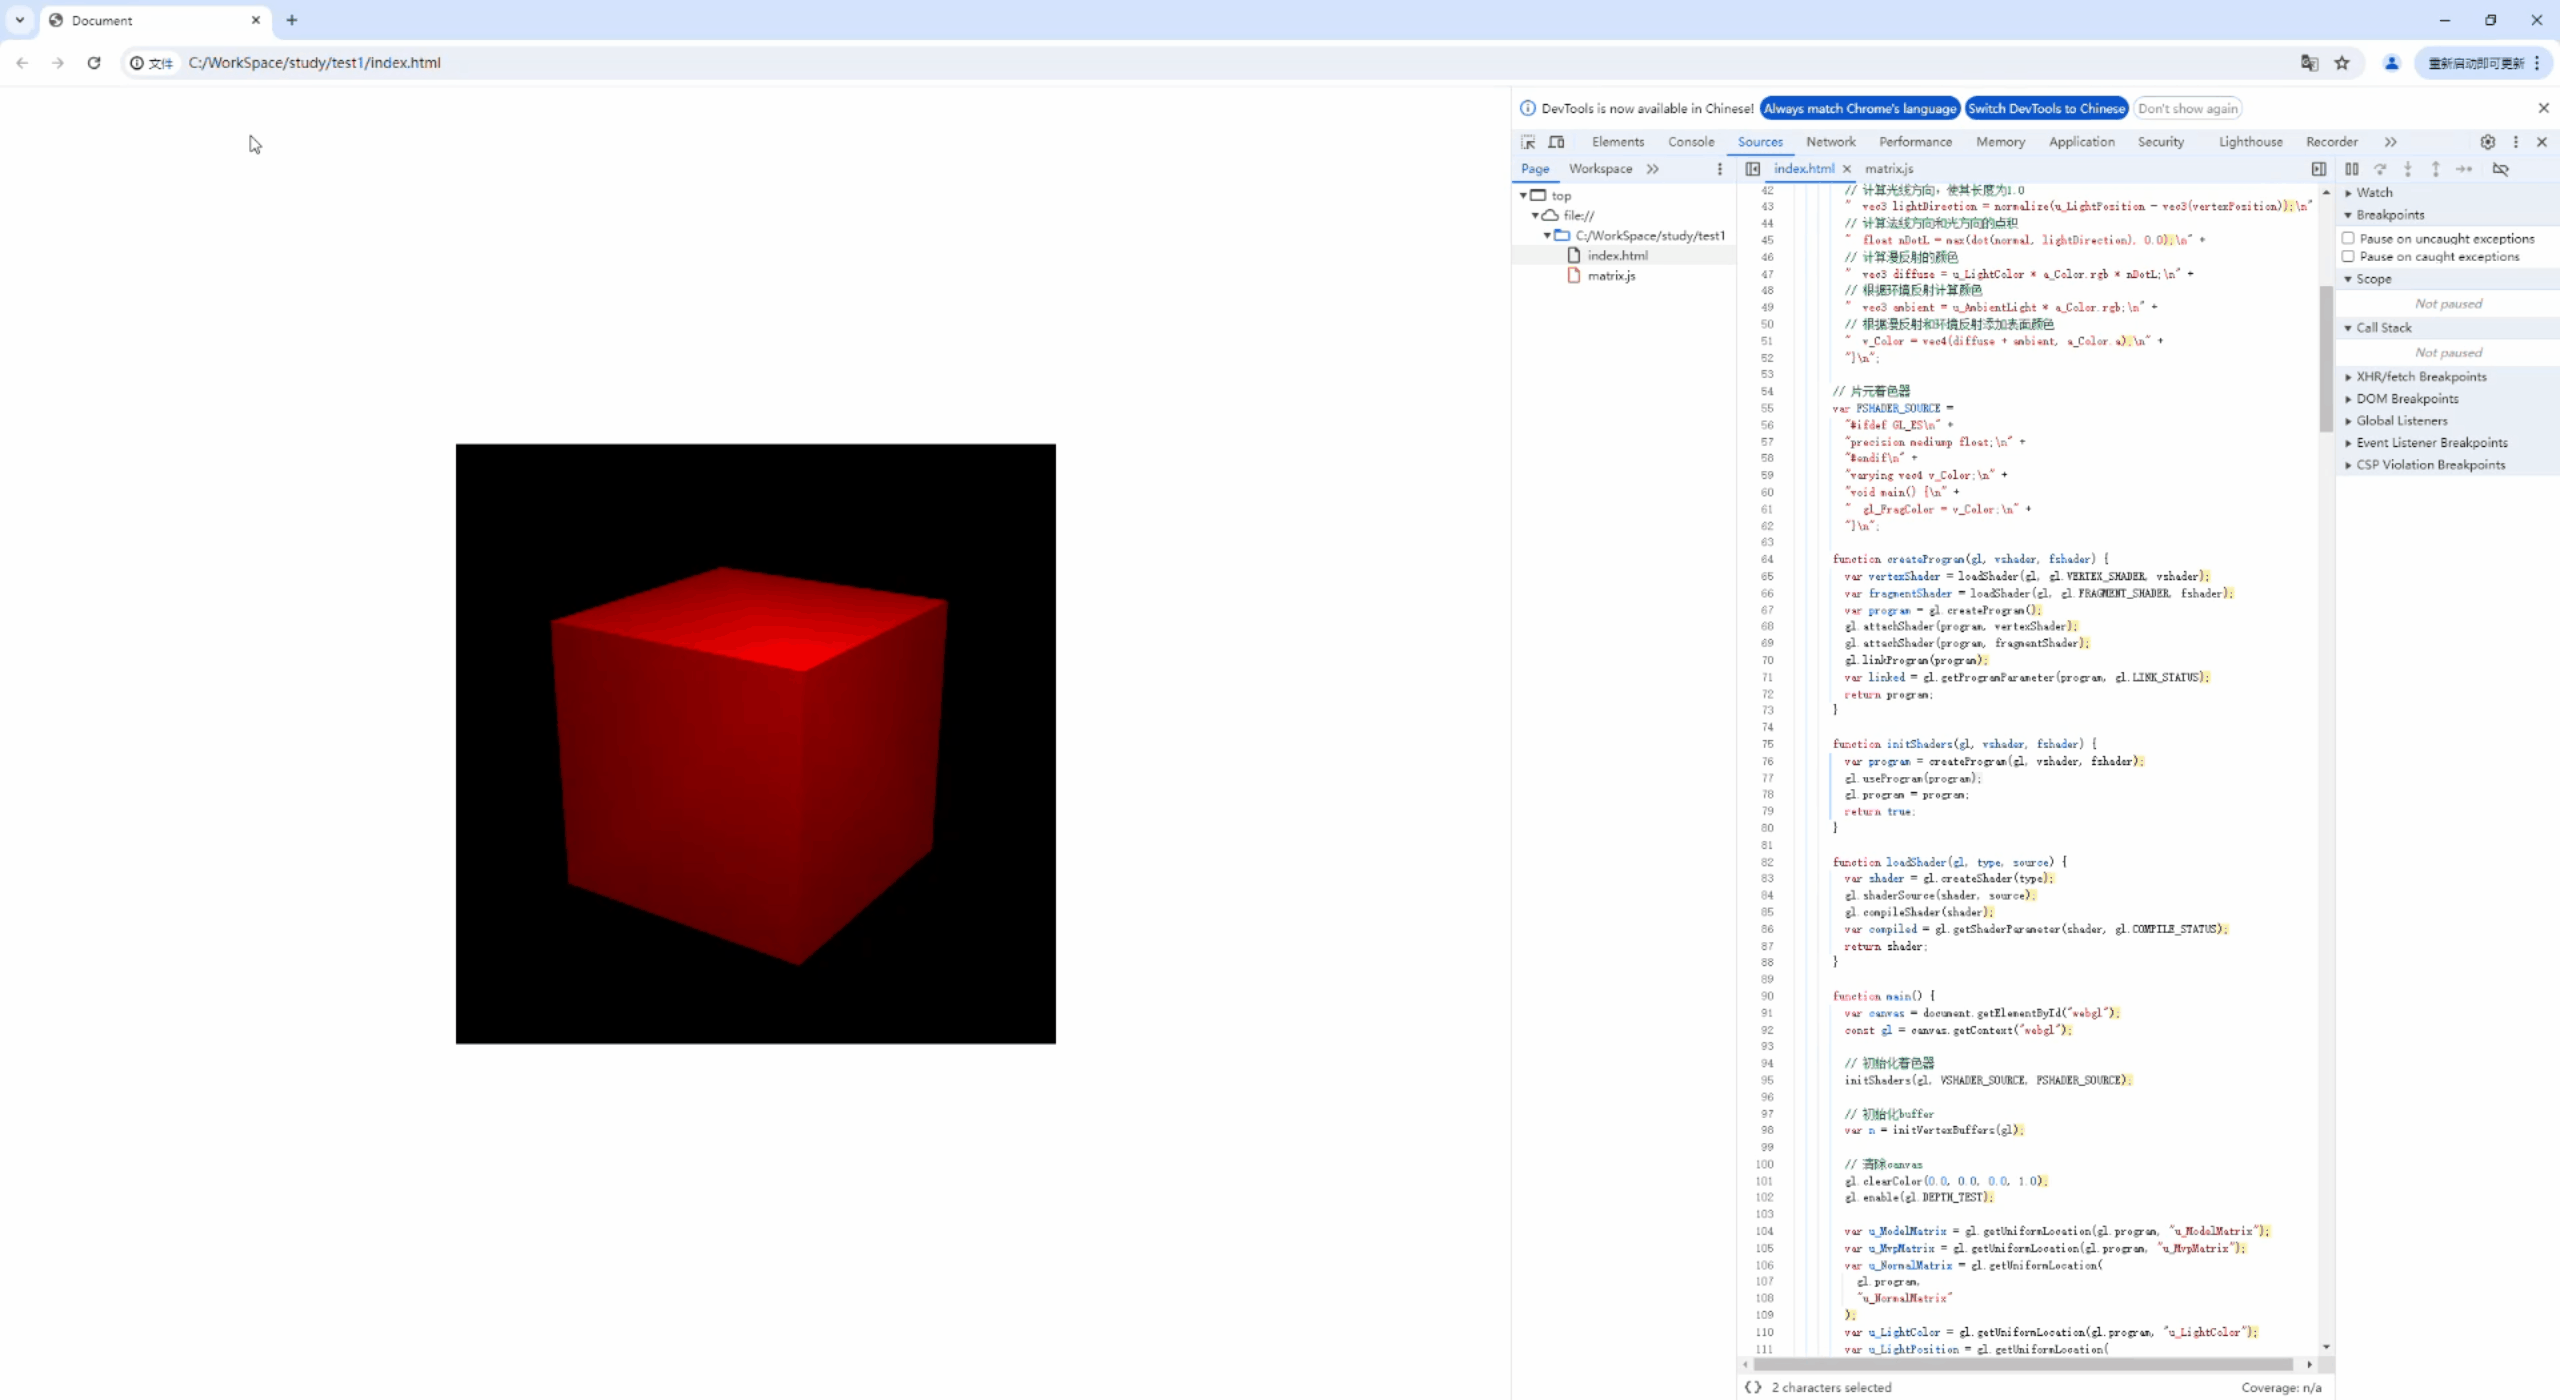This screenshot has width=2560, height=1400.
Task: Enable Pause on uncaught exceptions
Action: (x=2348, y=238)
